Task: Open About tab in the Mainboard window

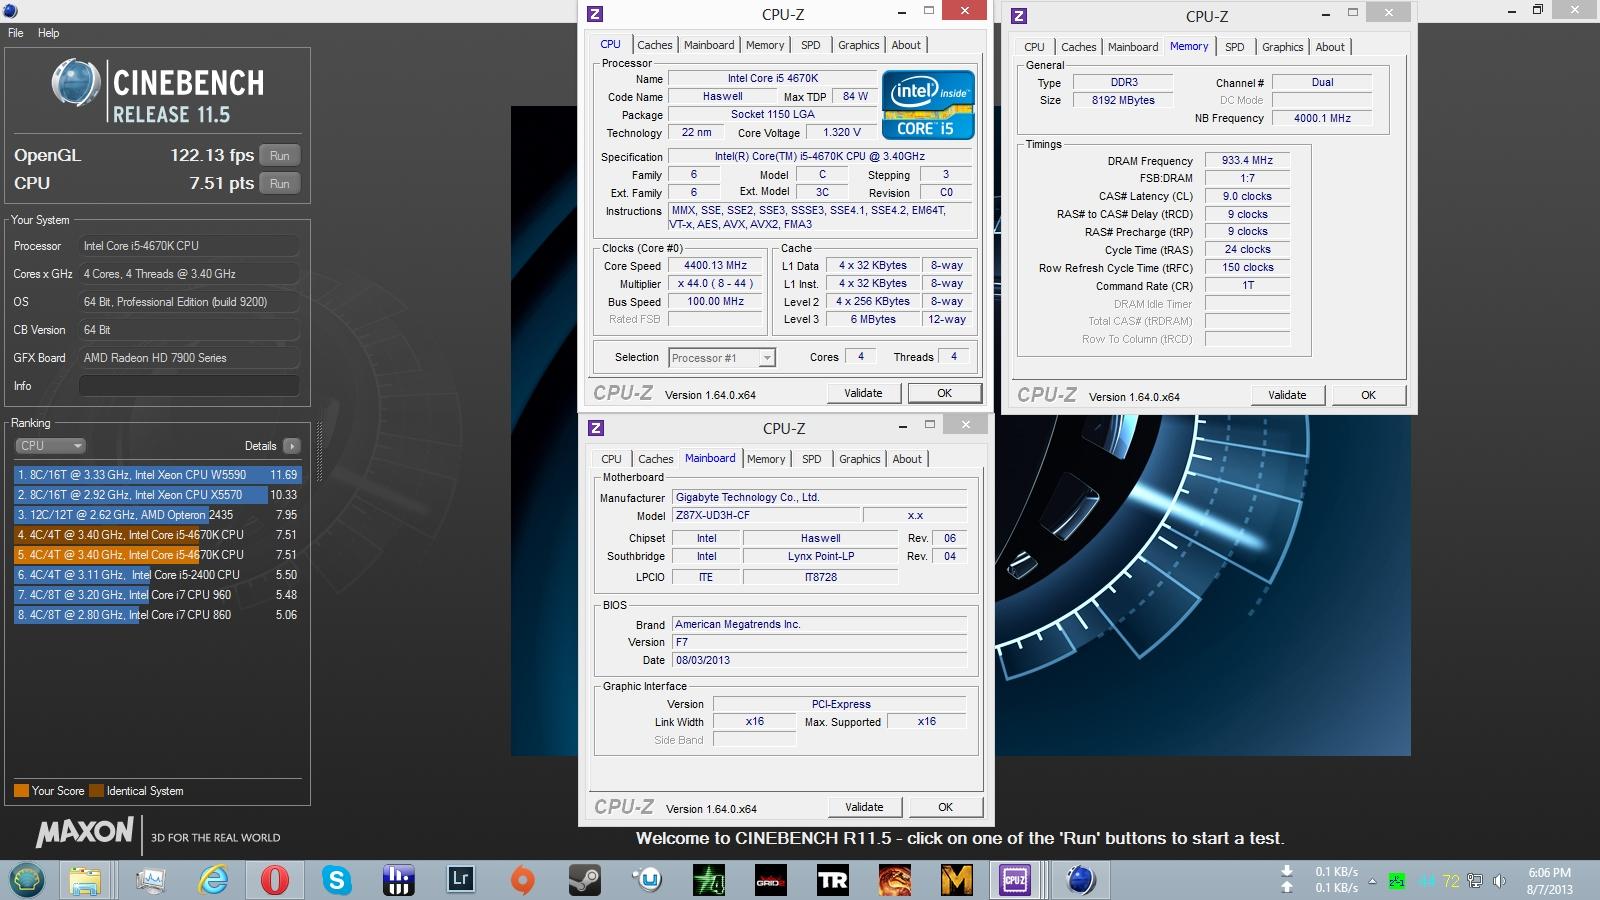Action: click(907, 459)
